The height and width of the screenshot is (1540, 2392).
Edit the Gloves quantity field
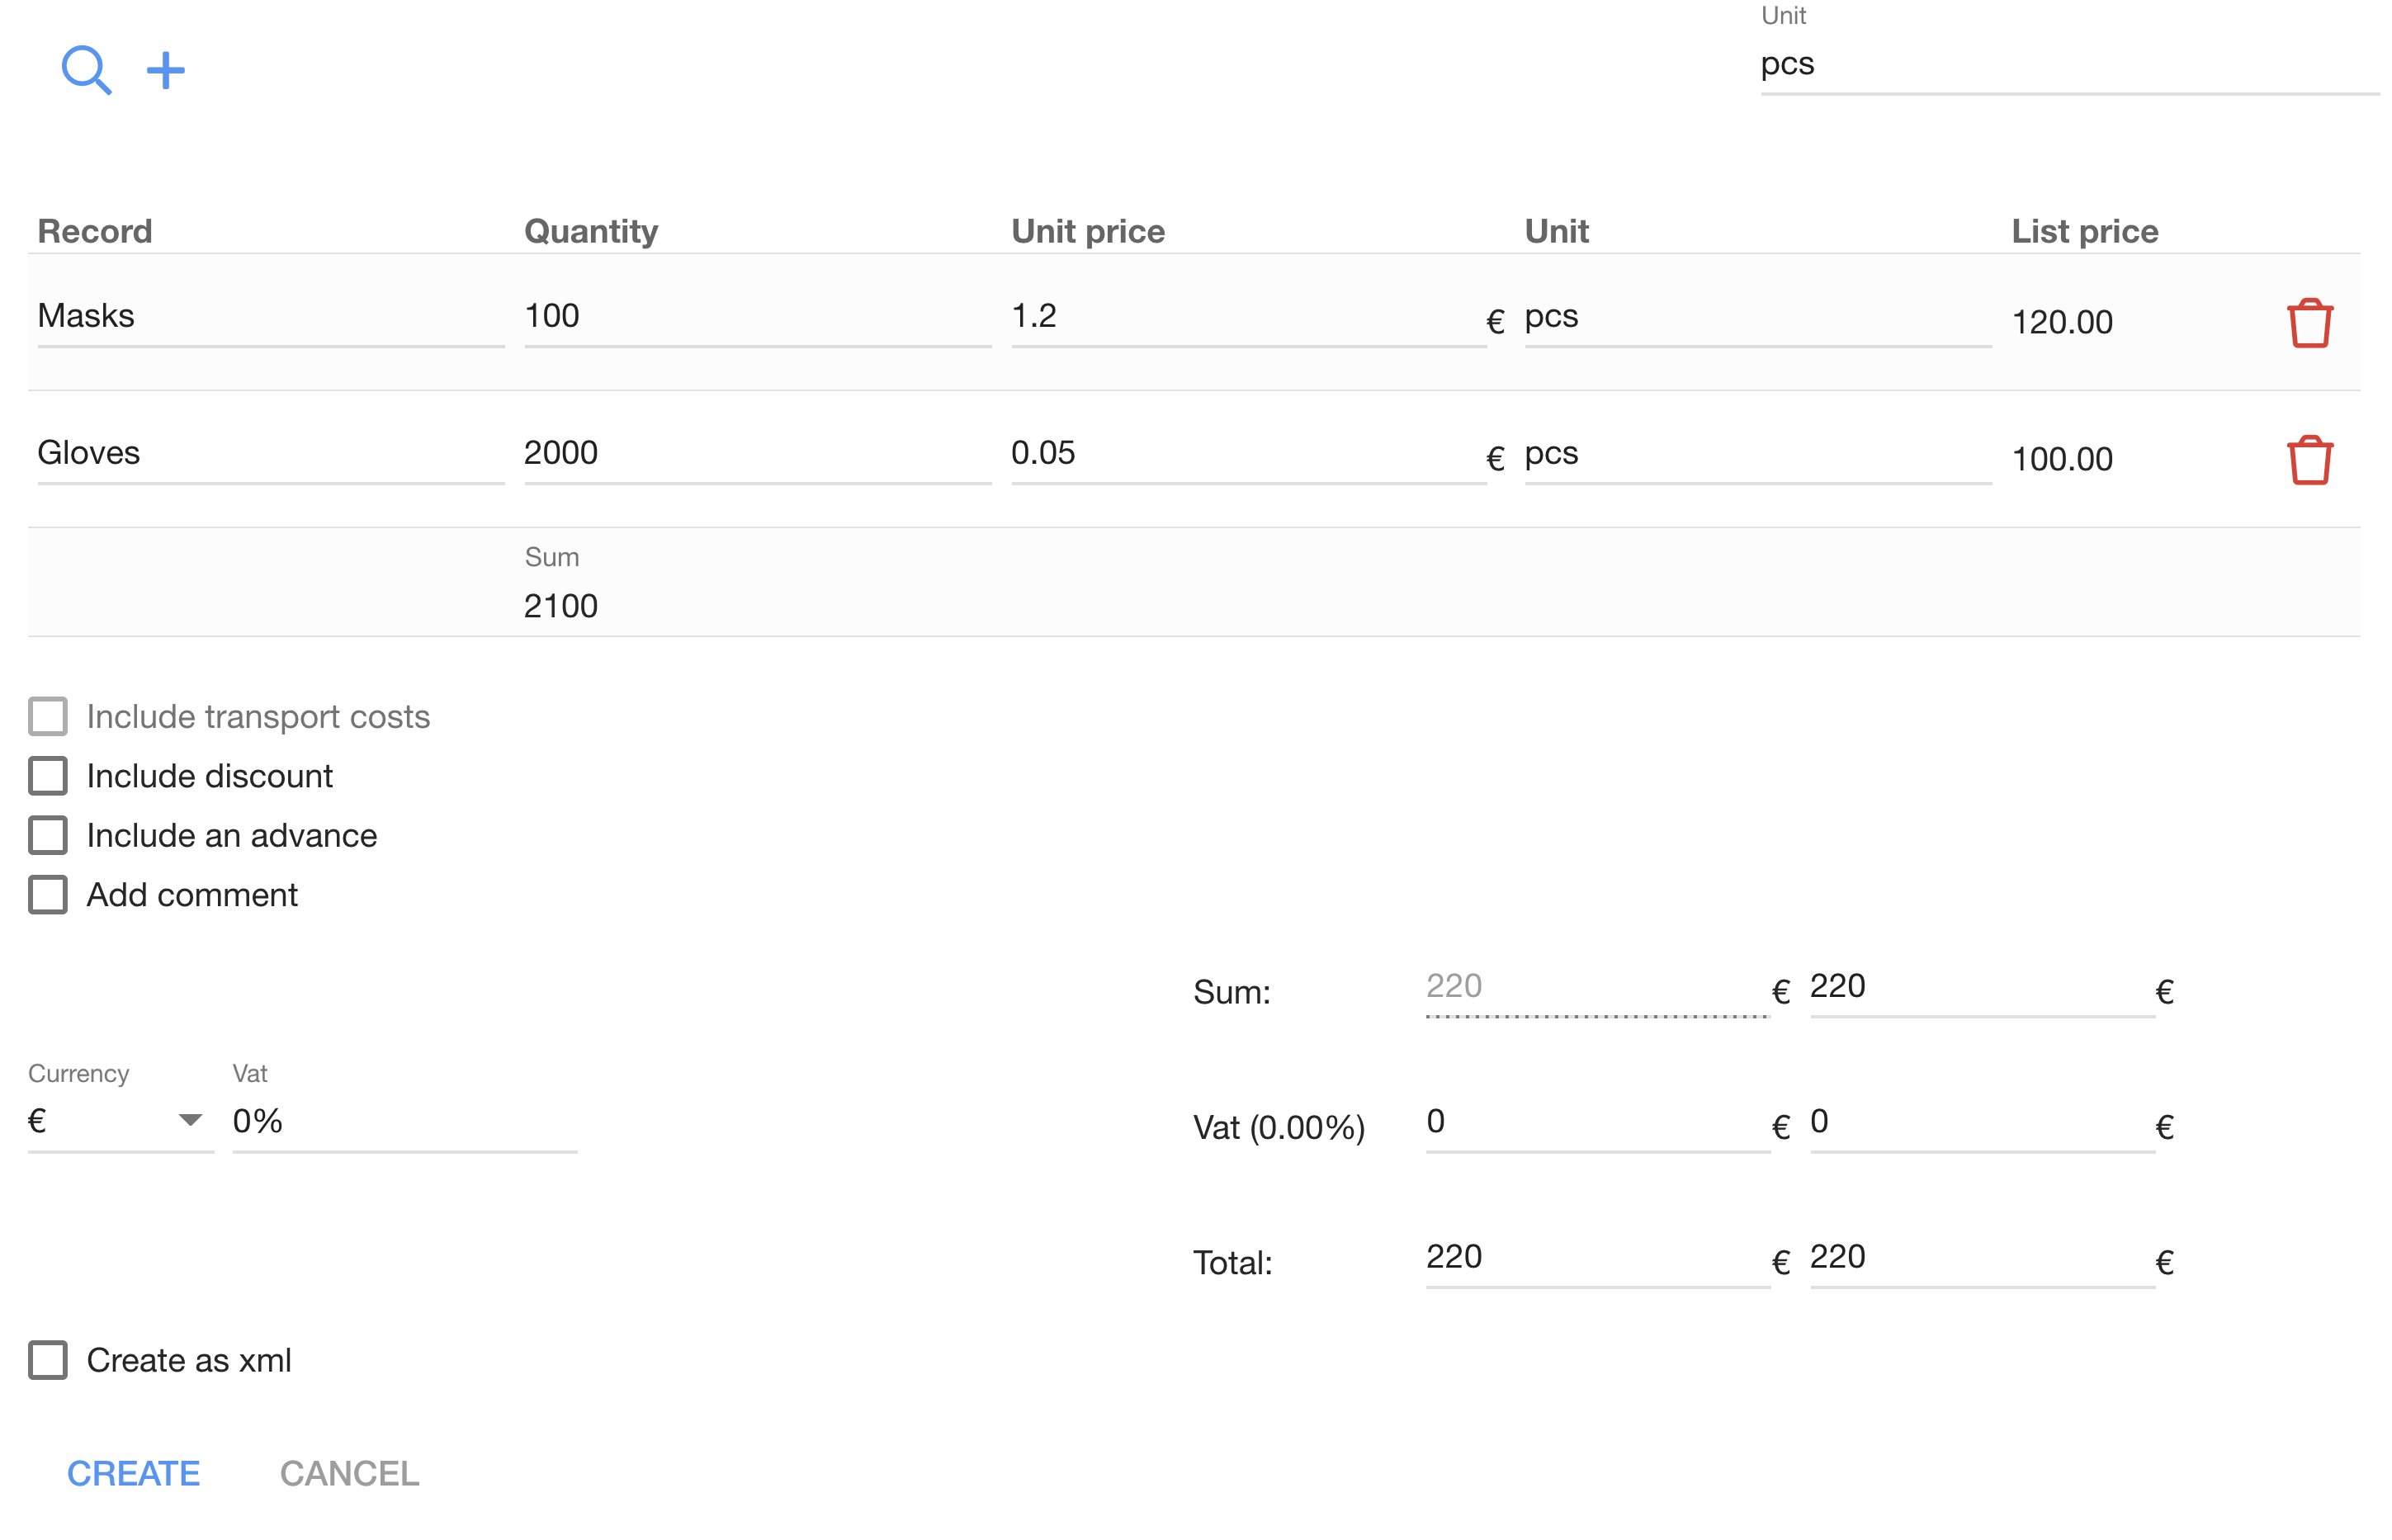(x=756, y=454)
